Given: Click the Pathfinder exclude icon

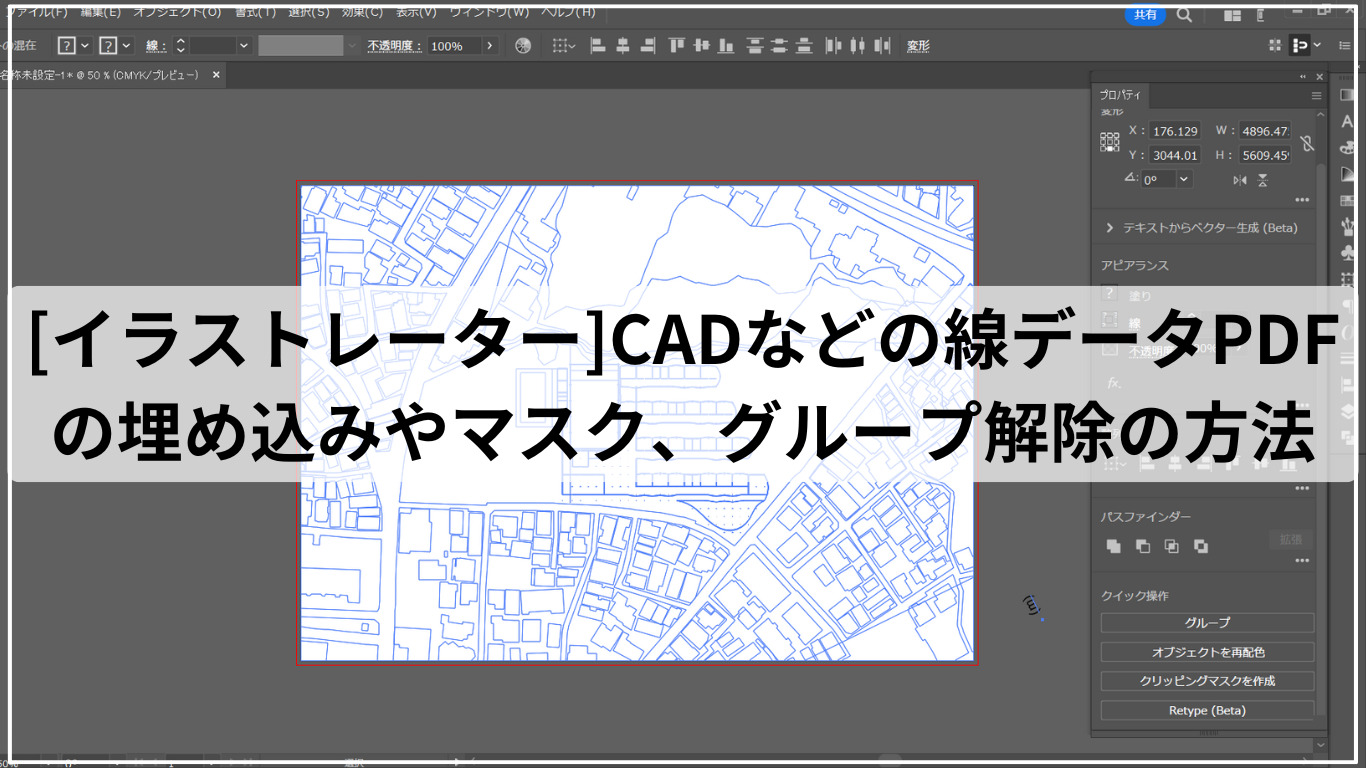Looking at the screenshot, I should [x=1200, y=546].
